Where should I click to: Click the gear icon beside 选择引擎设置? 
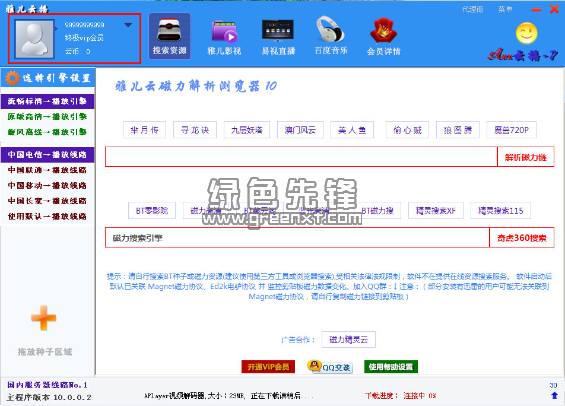(x=12, y=78)
